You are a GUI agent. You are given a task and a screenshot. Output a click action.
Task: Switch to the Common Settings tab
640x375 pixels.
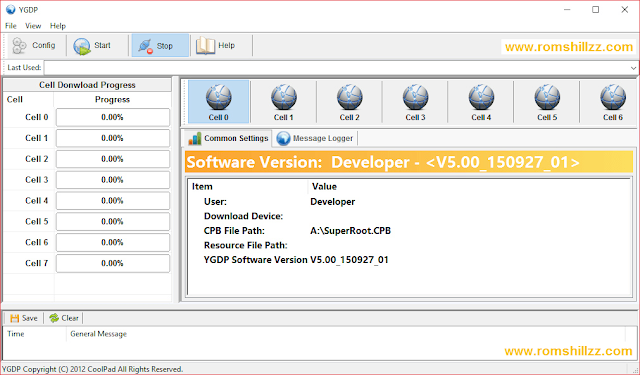pos(228,138)
